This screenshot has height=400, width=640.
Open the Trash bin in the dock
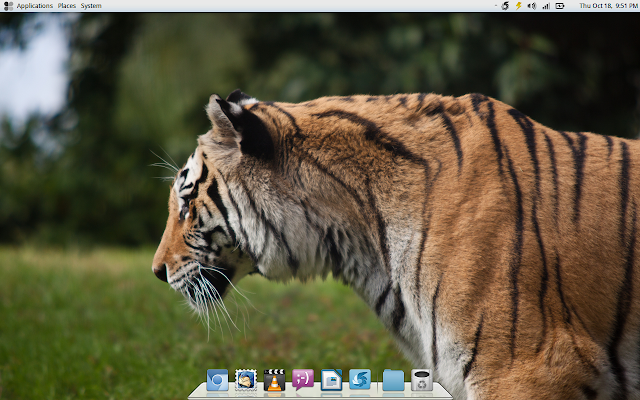(x=422, y=380)
